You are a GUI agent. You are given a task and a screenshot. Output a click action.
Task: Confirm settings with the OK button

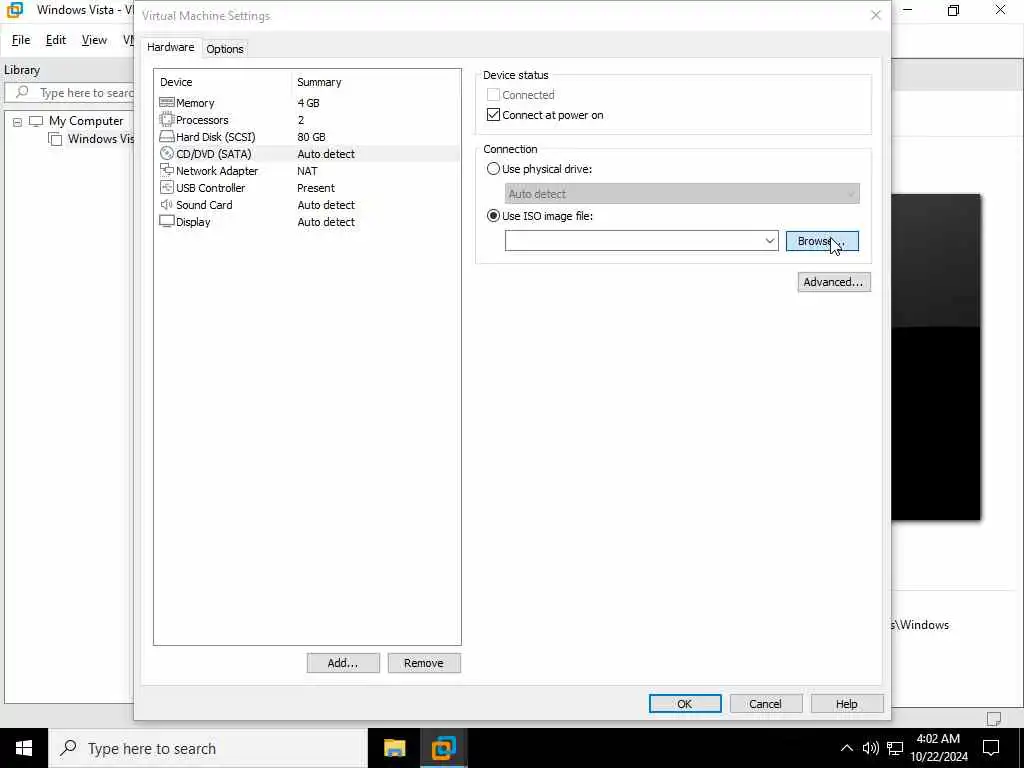pyautogui.click(x=684, y=703)
